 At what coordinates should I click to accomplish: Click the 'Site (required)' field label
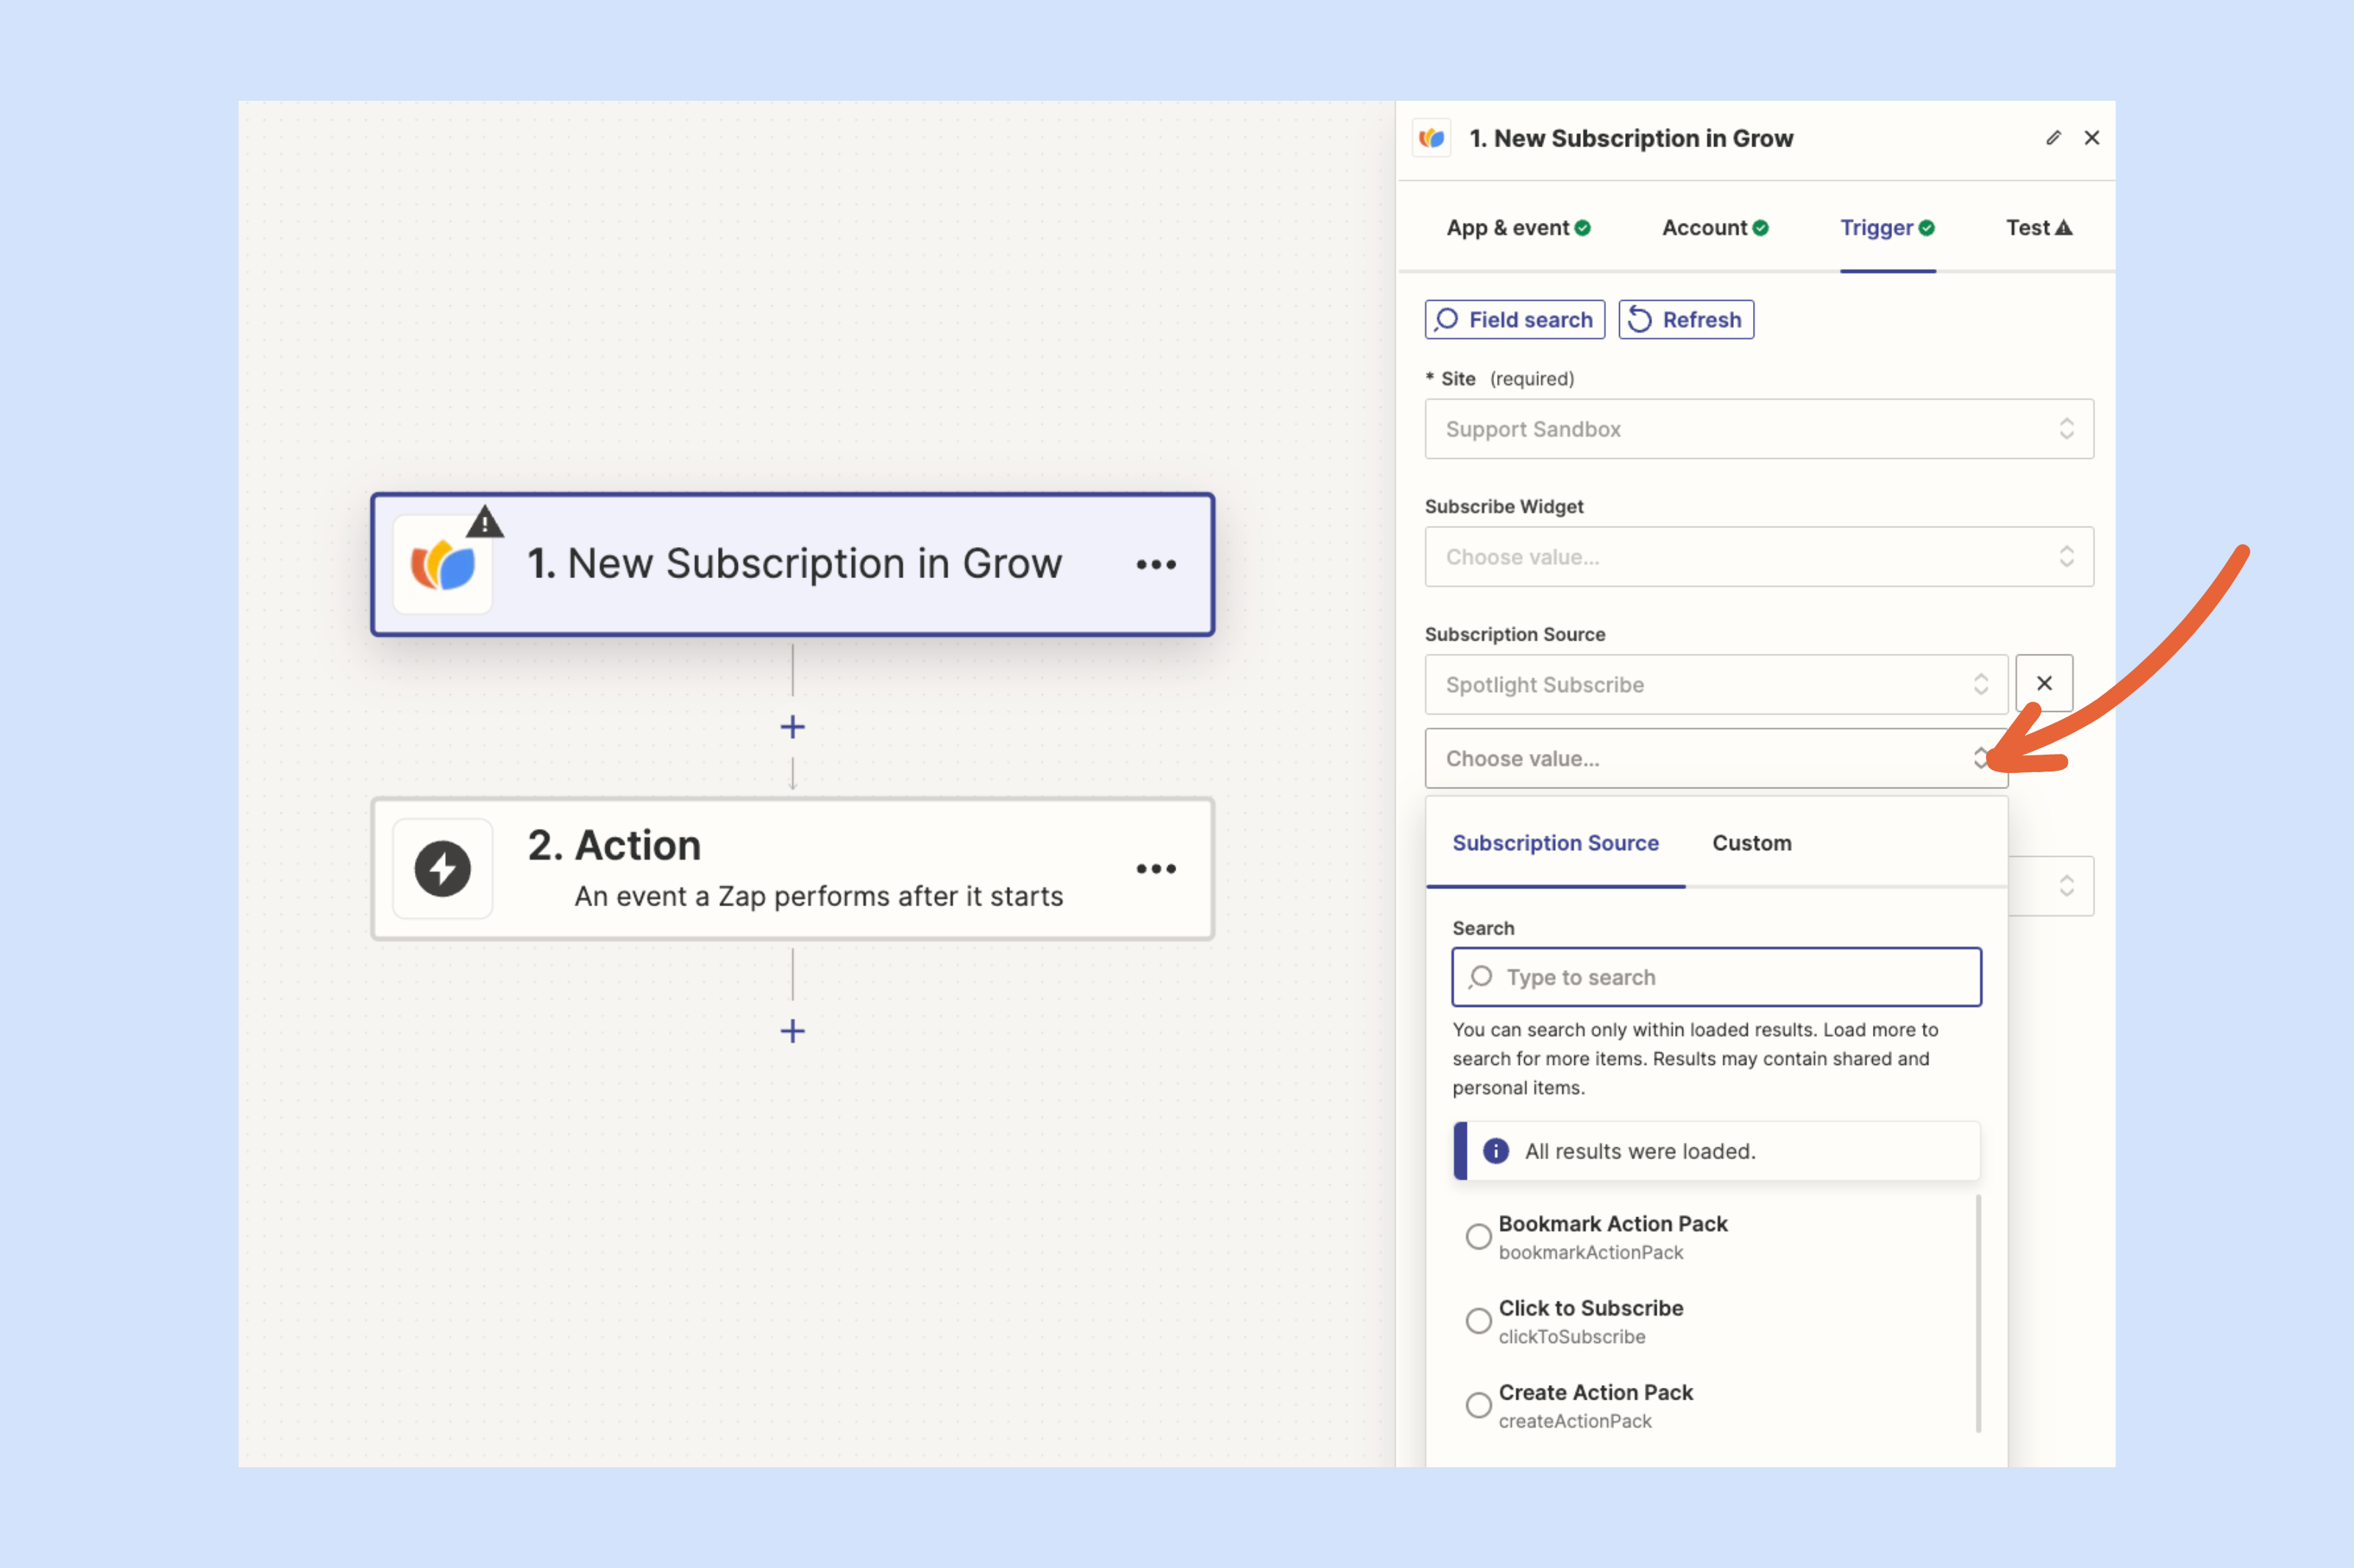[x=1499, y=379]
